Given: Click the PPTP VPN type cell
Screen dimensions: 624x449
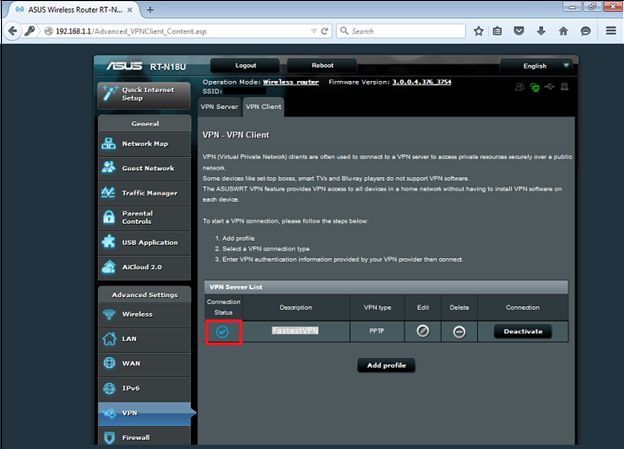Looking at the screenshot, I should [377, 331].
